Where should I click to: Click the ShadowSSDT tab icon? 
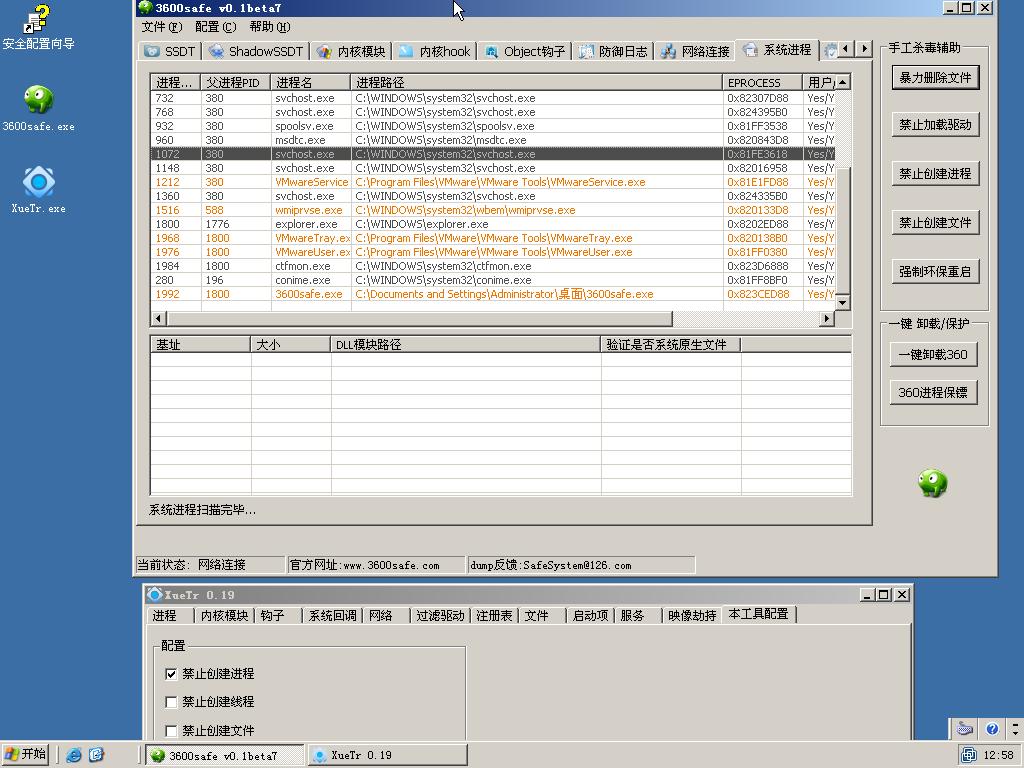[x=216, y=51]
